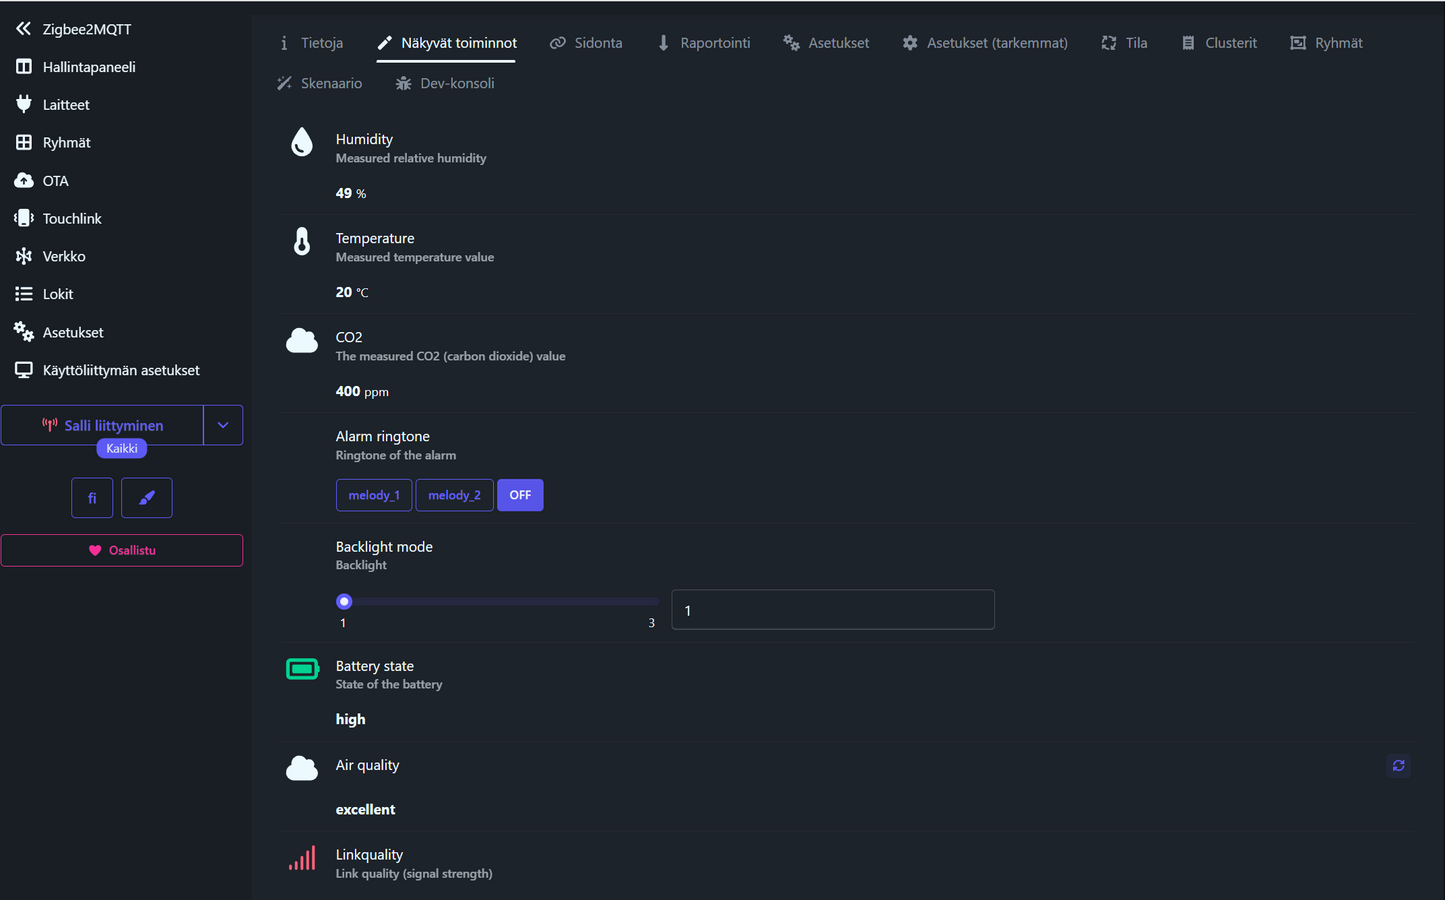Click the Touchlink icon in sidebar
The height and width of the screenshot is (900, 1445).
24,218
